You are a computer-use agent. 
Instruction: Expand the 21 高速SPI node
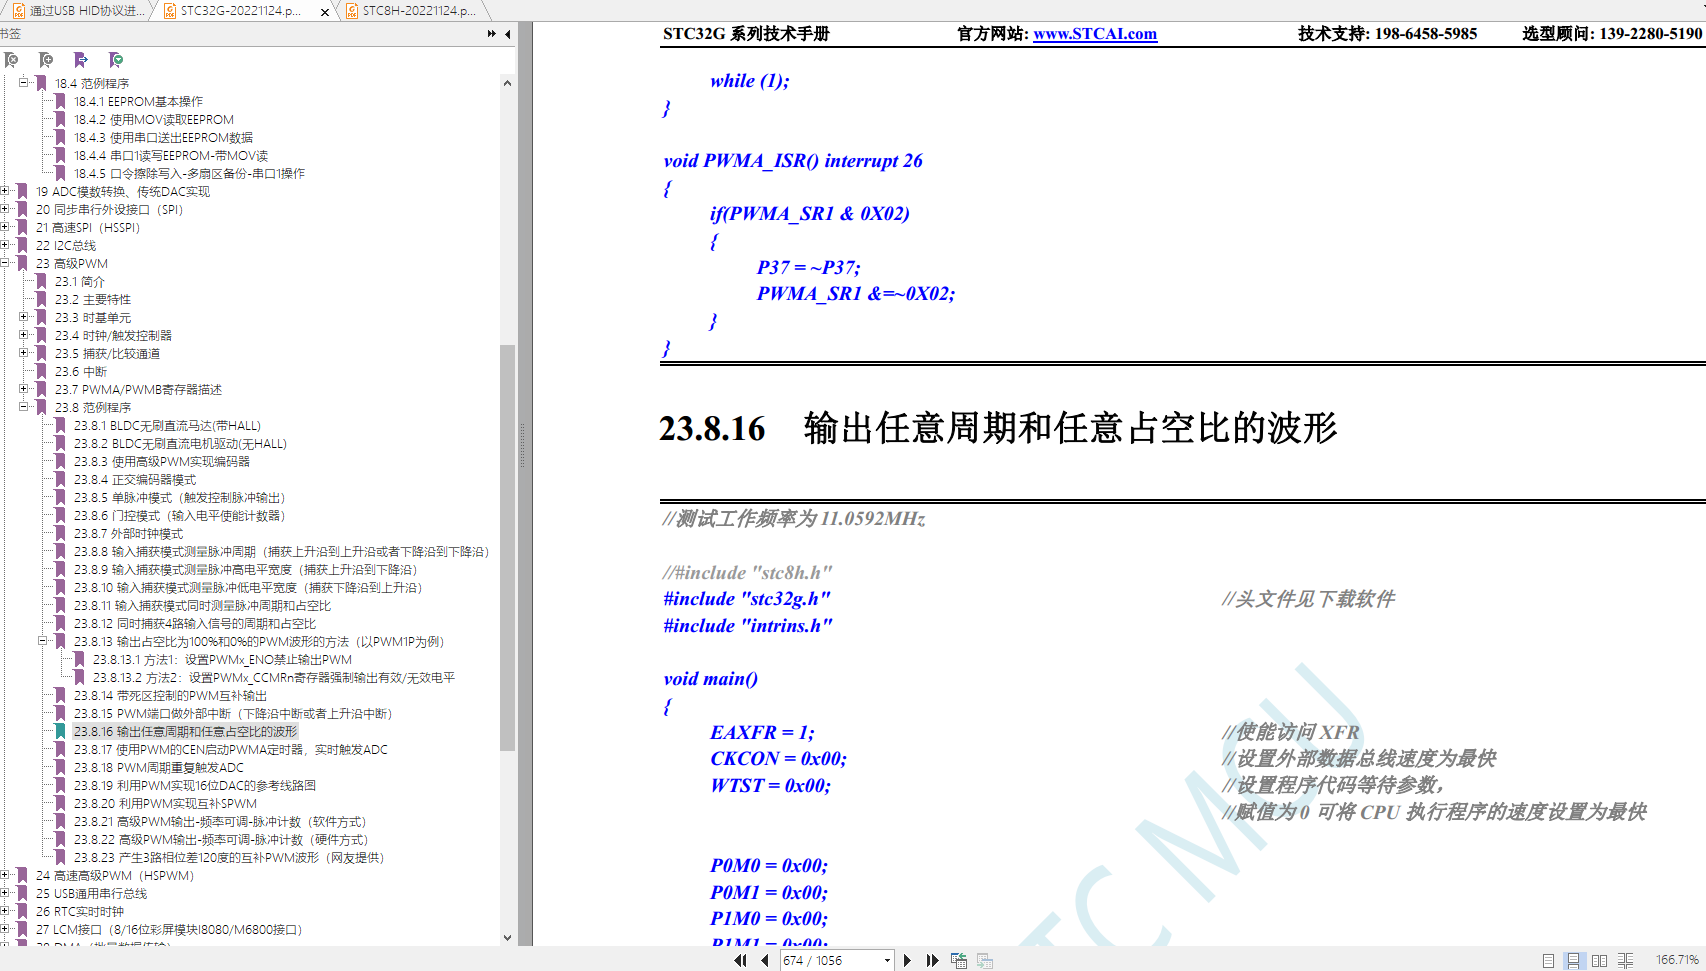coord(5,227)
